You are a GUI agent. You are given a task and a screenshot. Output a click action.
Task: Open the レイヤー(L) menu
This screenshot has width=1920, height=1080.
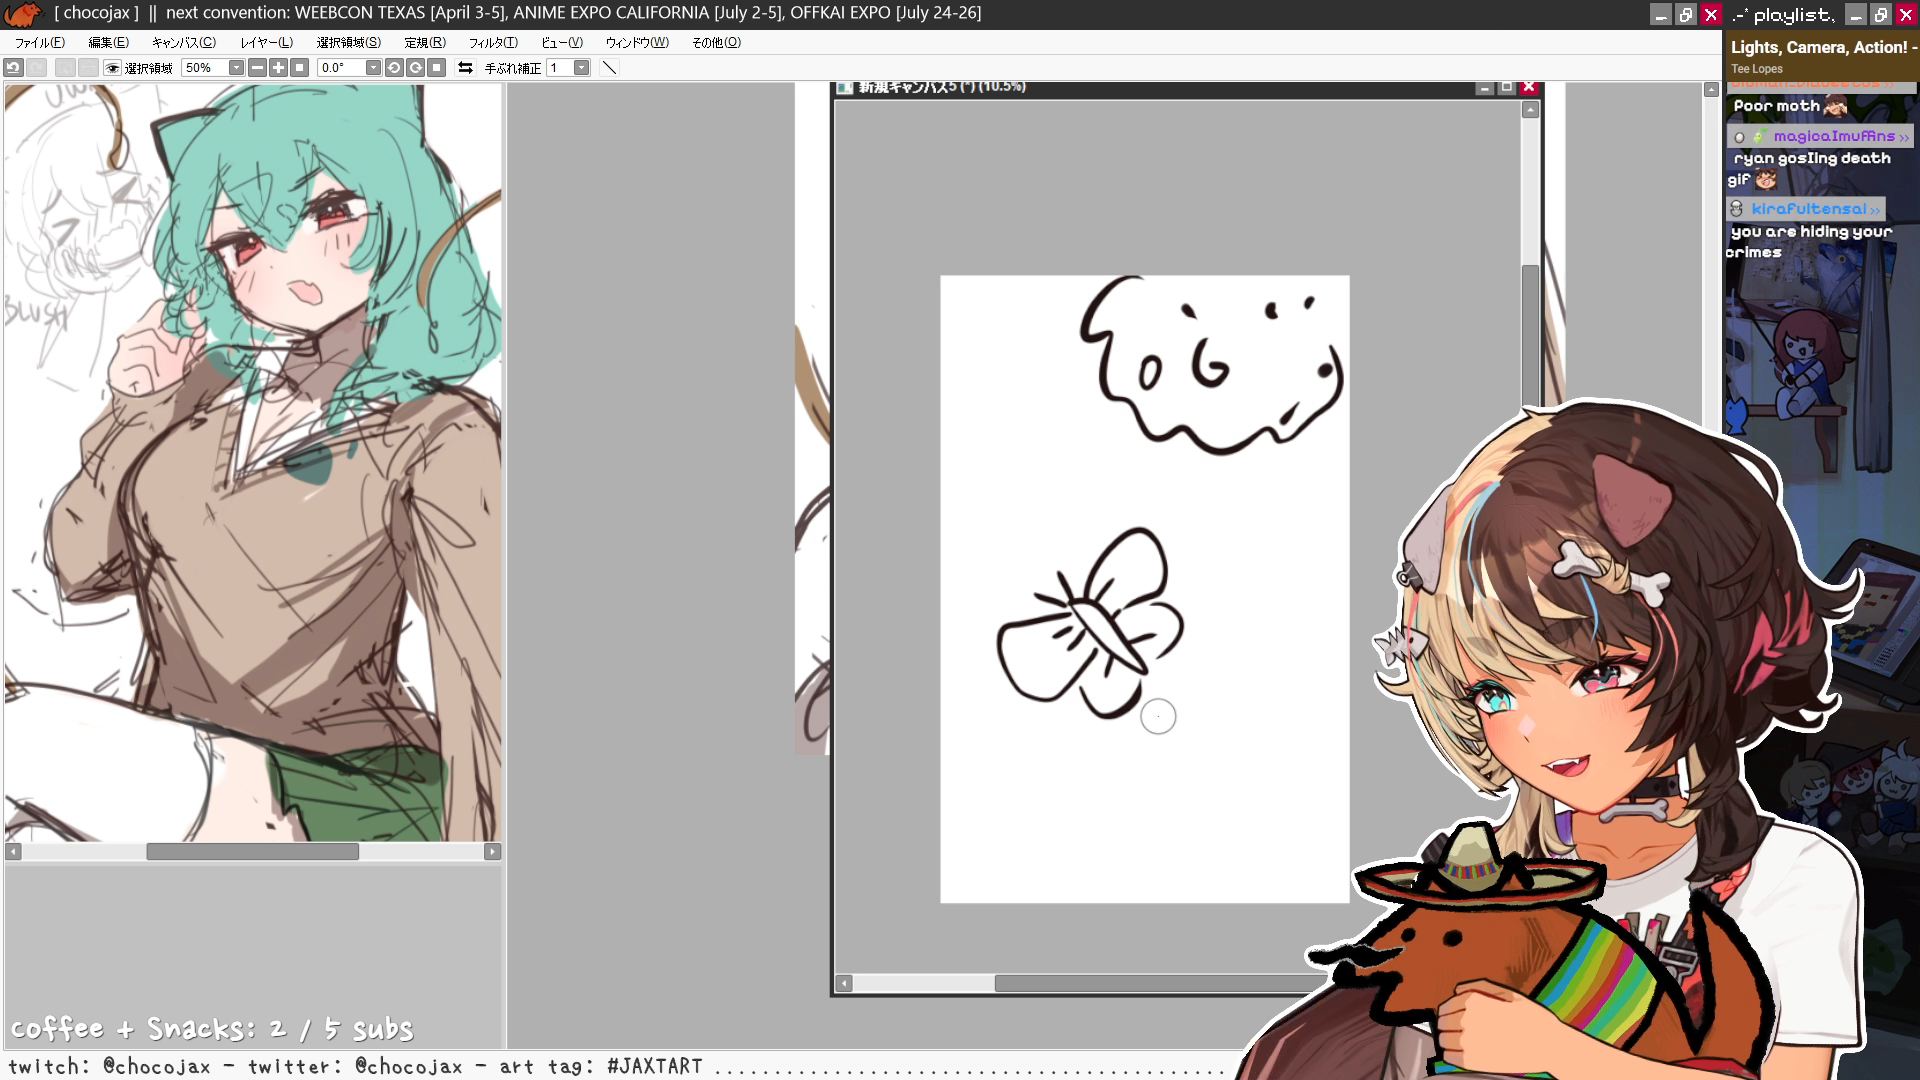[266, 42]
